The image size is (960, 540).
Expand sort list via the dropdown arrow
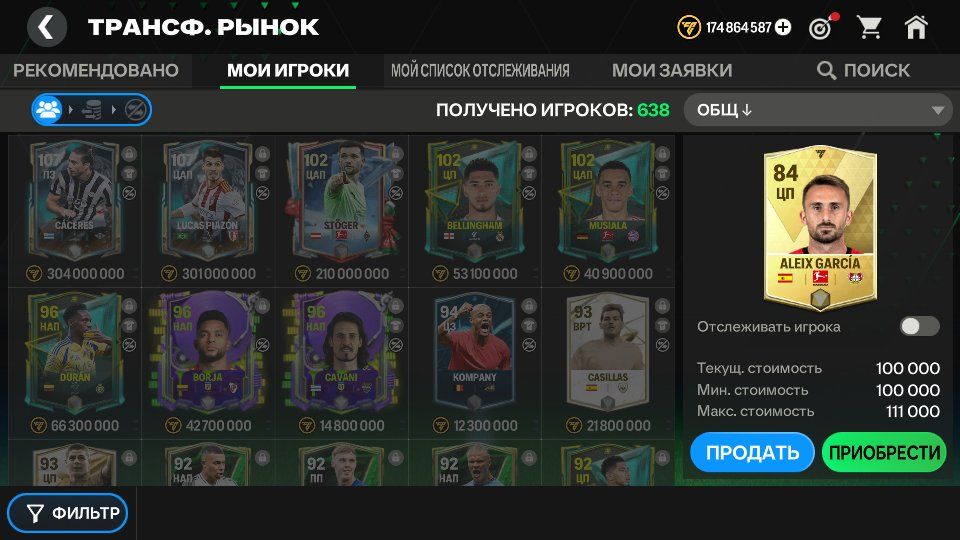click(938, 111)
